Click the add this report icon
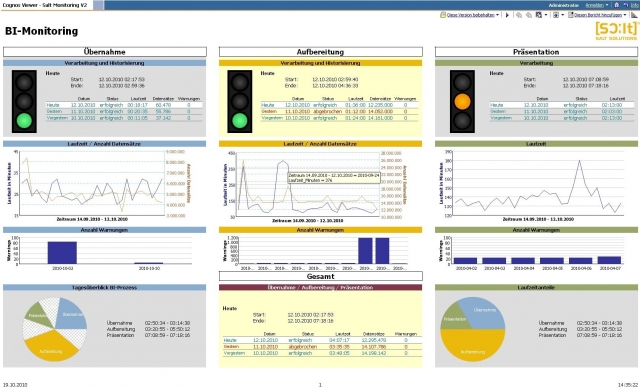This screenshot has width=640, height=388. point(571,15)
